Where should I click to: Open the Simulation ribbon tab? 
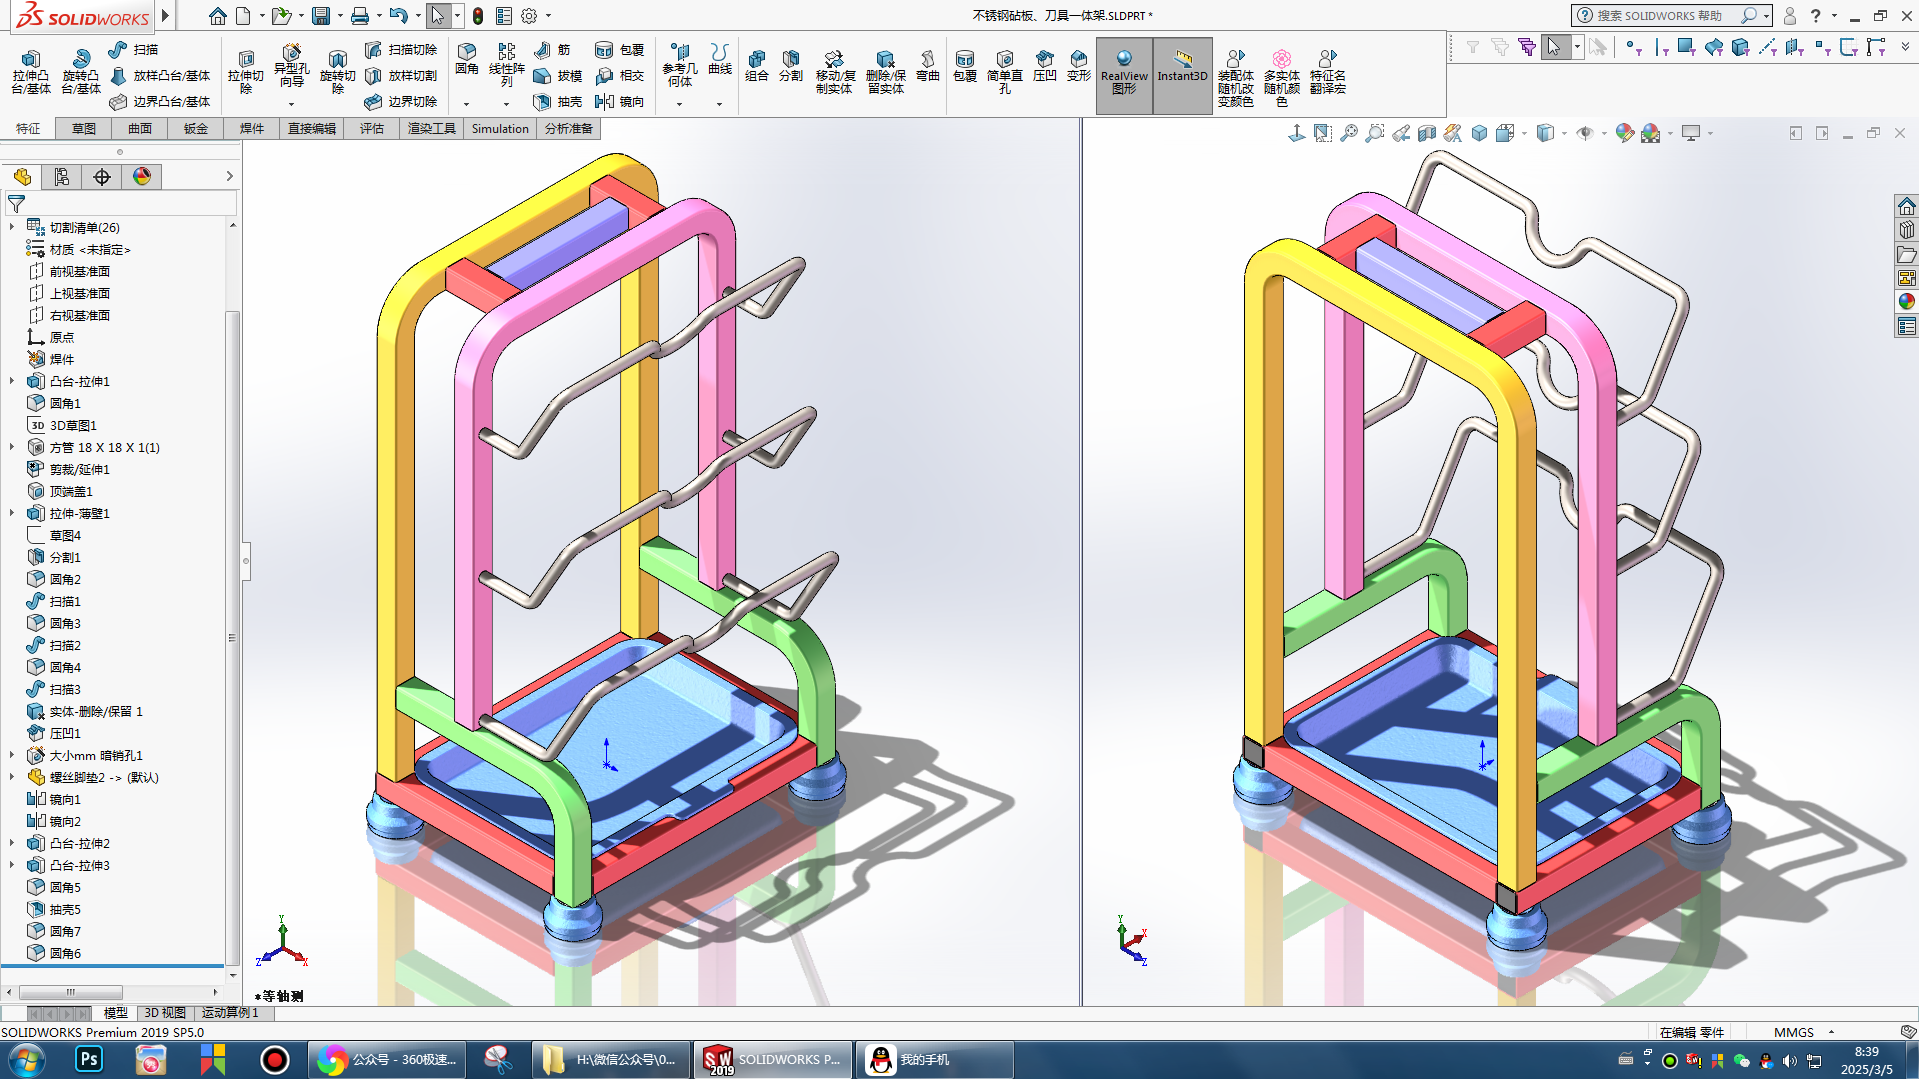point(499,129)
